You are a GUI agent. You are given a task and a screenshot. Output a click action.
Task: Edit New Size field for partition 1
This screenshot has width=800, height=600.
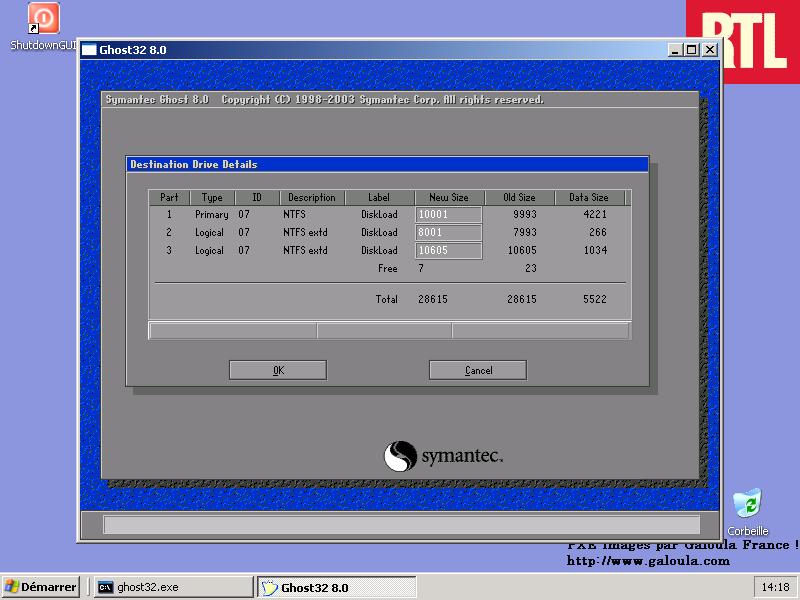point(448,214)
